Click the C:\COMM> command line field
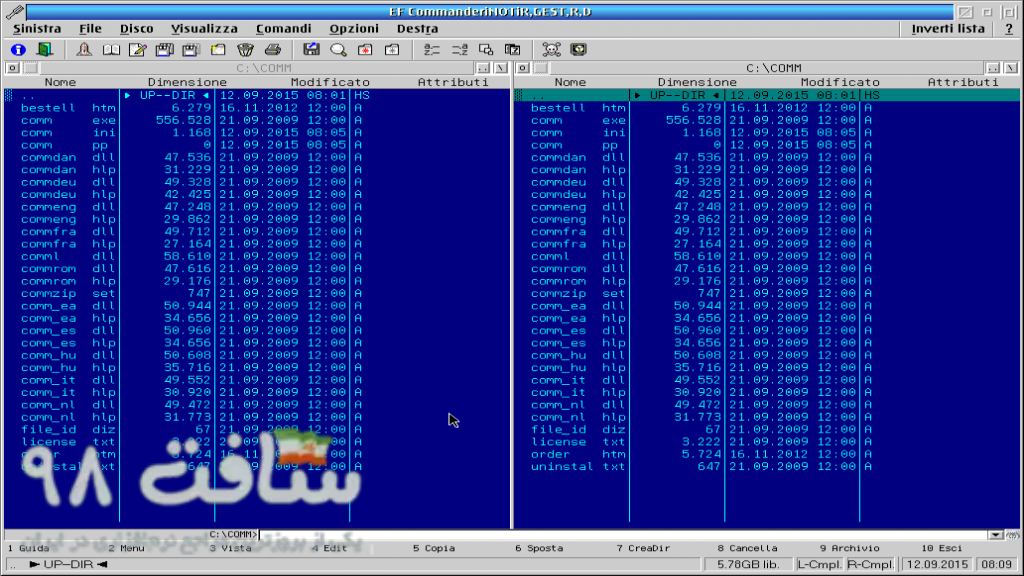The width and height of the screenshot is (1024, 576). click(624, 535)
